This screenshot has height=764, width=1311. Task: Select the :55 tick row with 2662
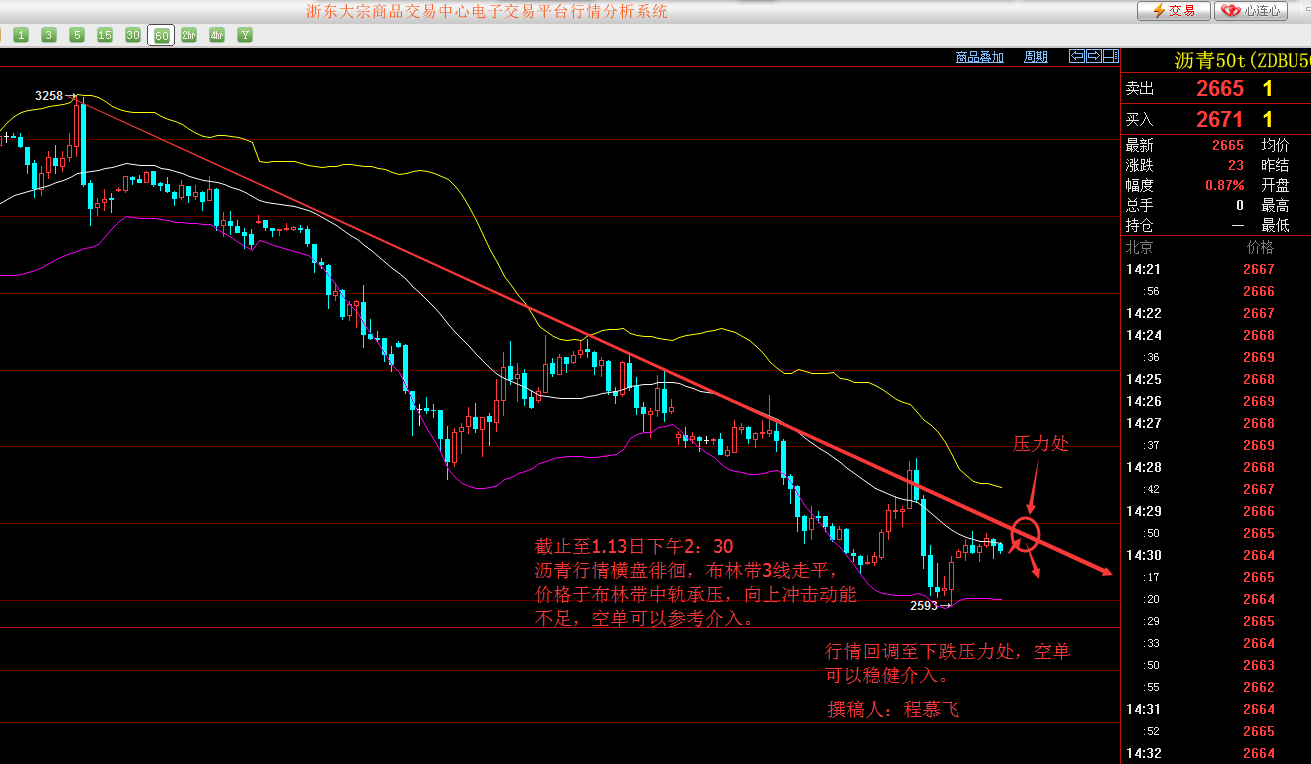pyautogui.click(x=1216, y=687)
